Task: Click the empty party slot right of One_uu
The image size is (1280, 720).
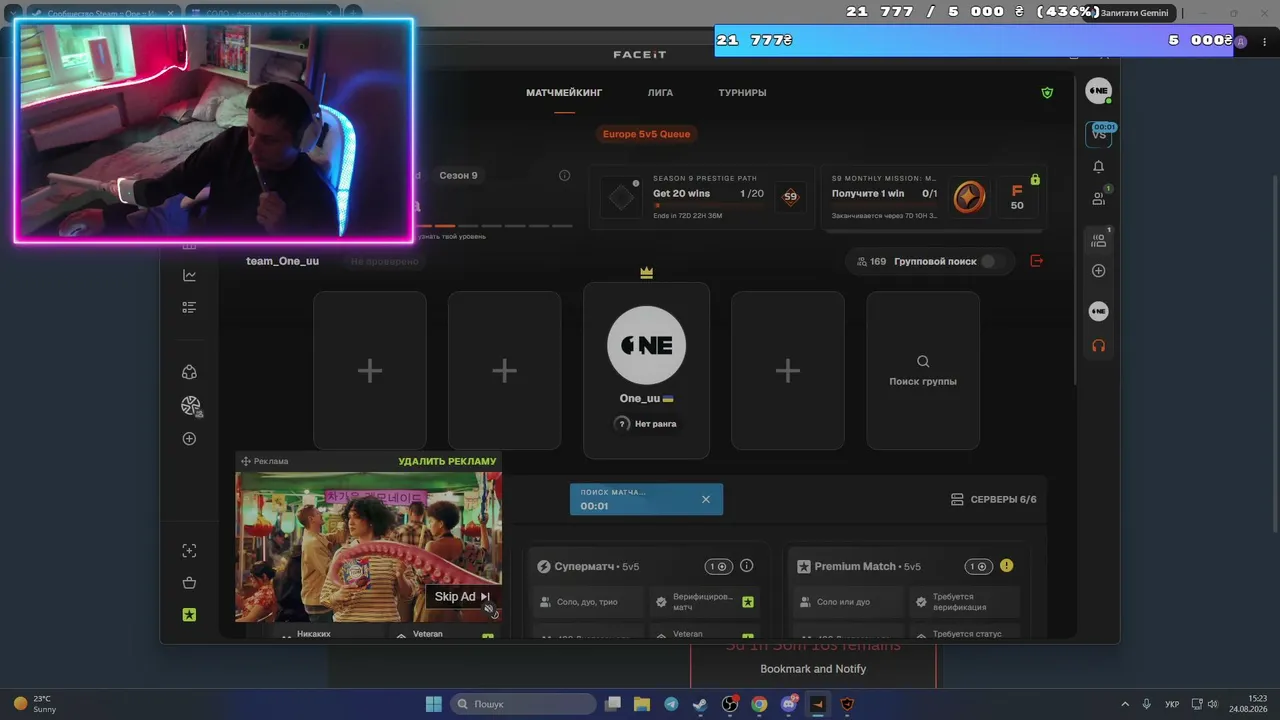Action: coord(788,370)
